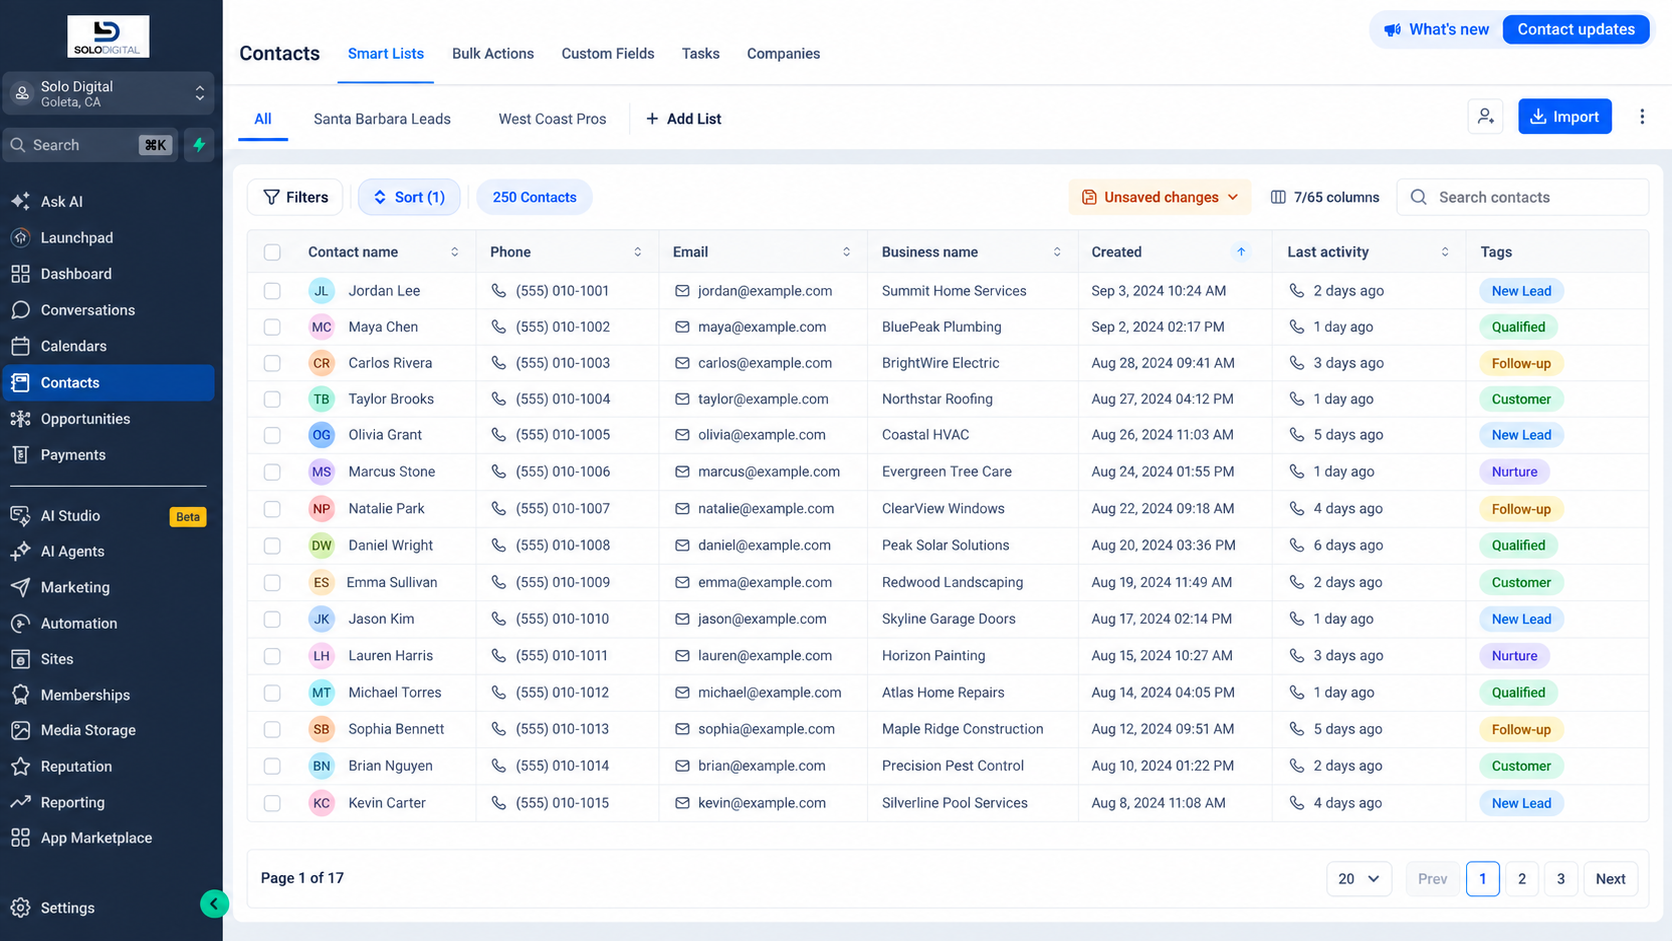Tick the checkbox for Natalie Park
The height and width of the screenshot is (941, 1672).
(x=272, y=509)
